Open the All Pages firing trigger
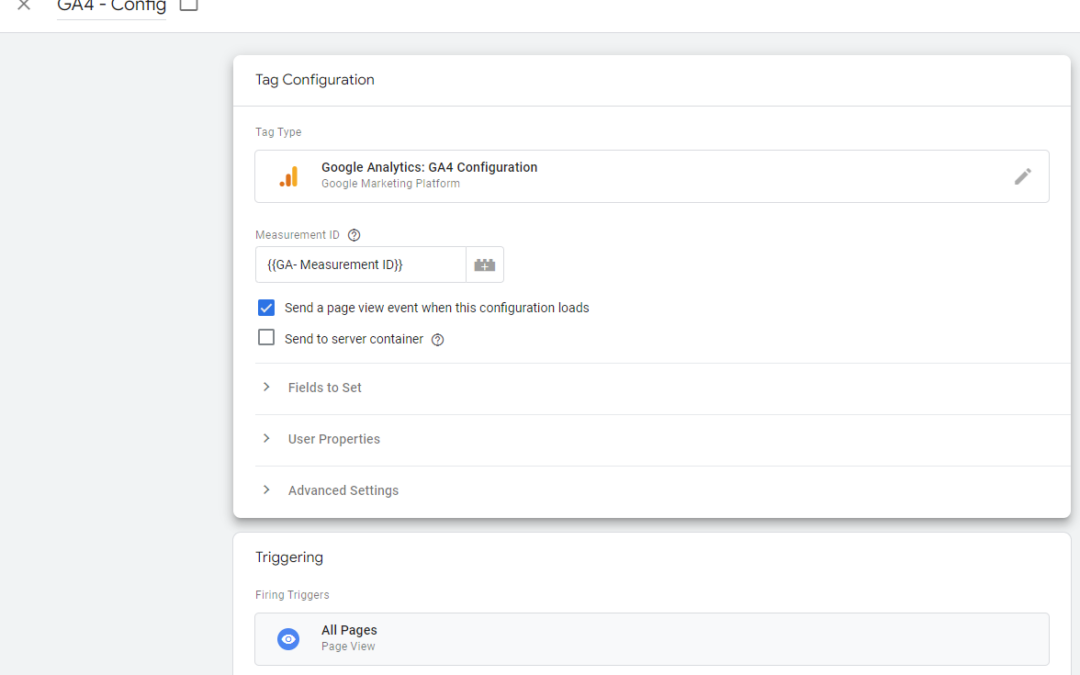The height and width of the screenshot is (675, 1080). click(x=652, y=639)
